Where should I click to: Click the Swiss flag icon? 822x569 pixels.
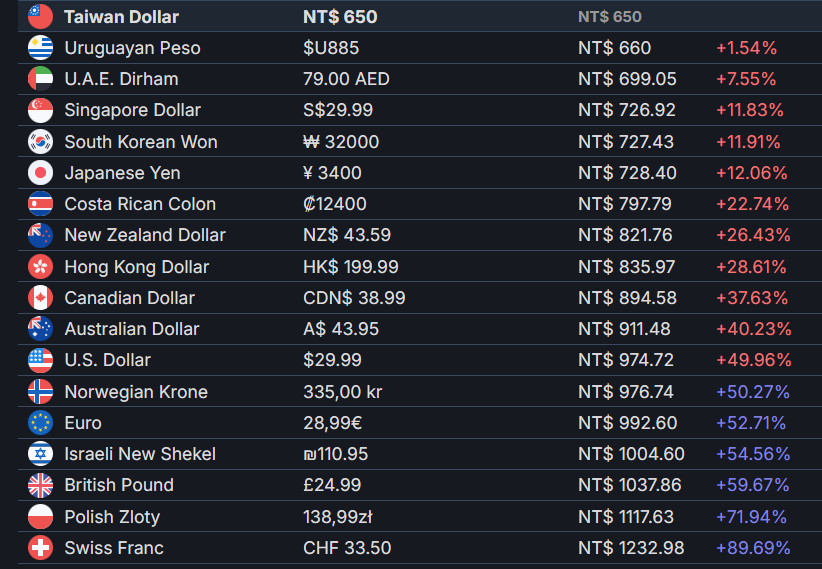(40, 547)
